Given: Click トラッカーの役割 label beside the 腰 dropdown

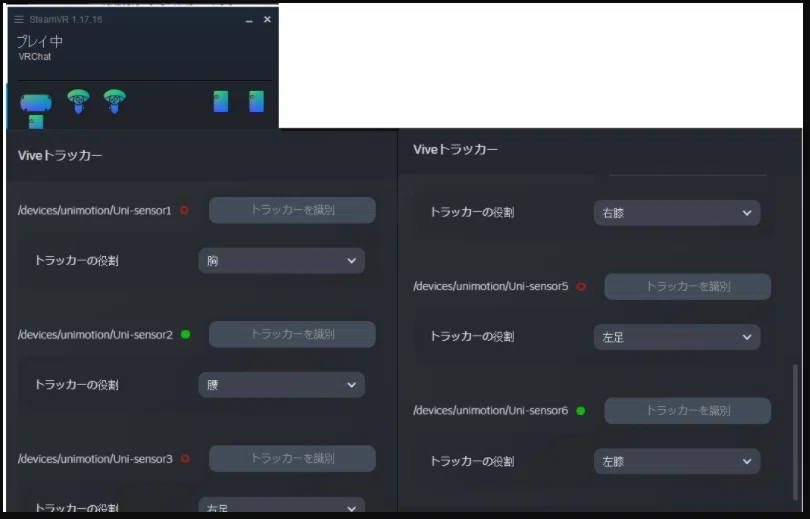Looking at the screenshot, I should click(76, 385).
